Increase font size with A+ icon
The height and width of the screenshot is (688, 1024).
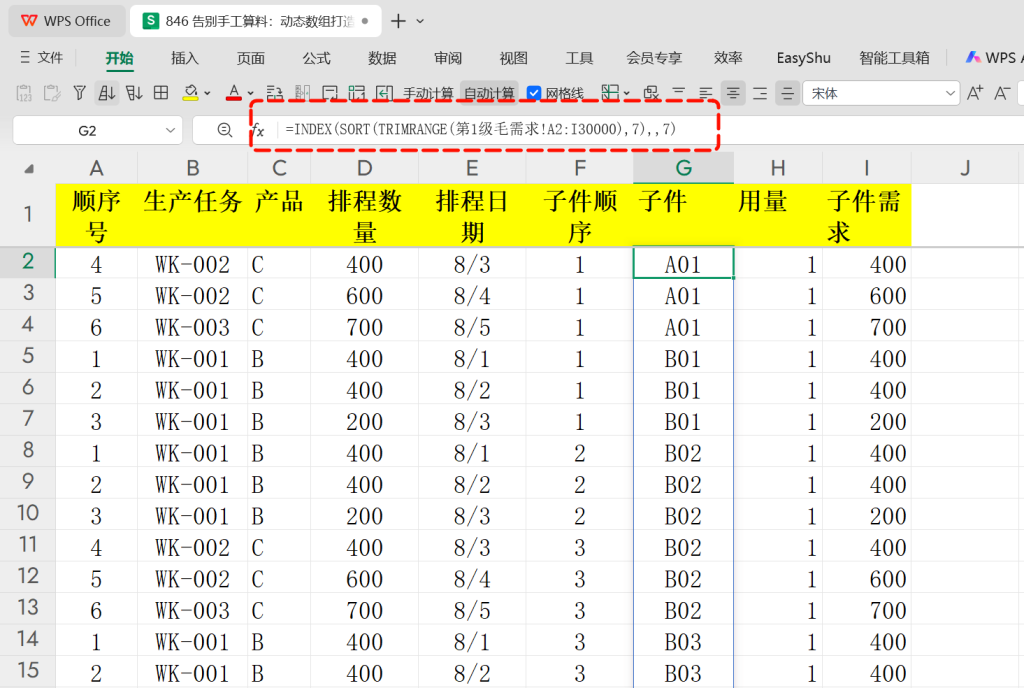(974, 93)
